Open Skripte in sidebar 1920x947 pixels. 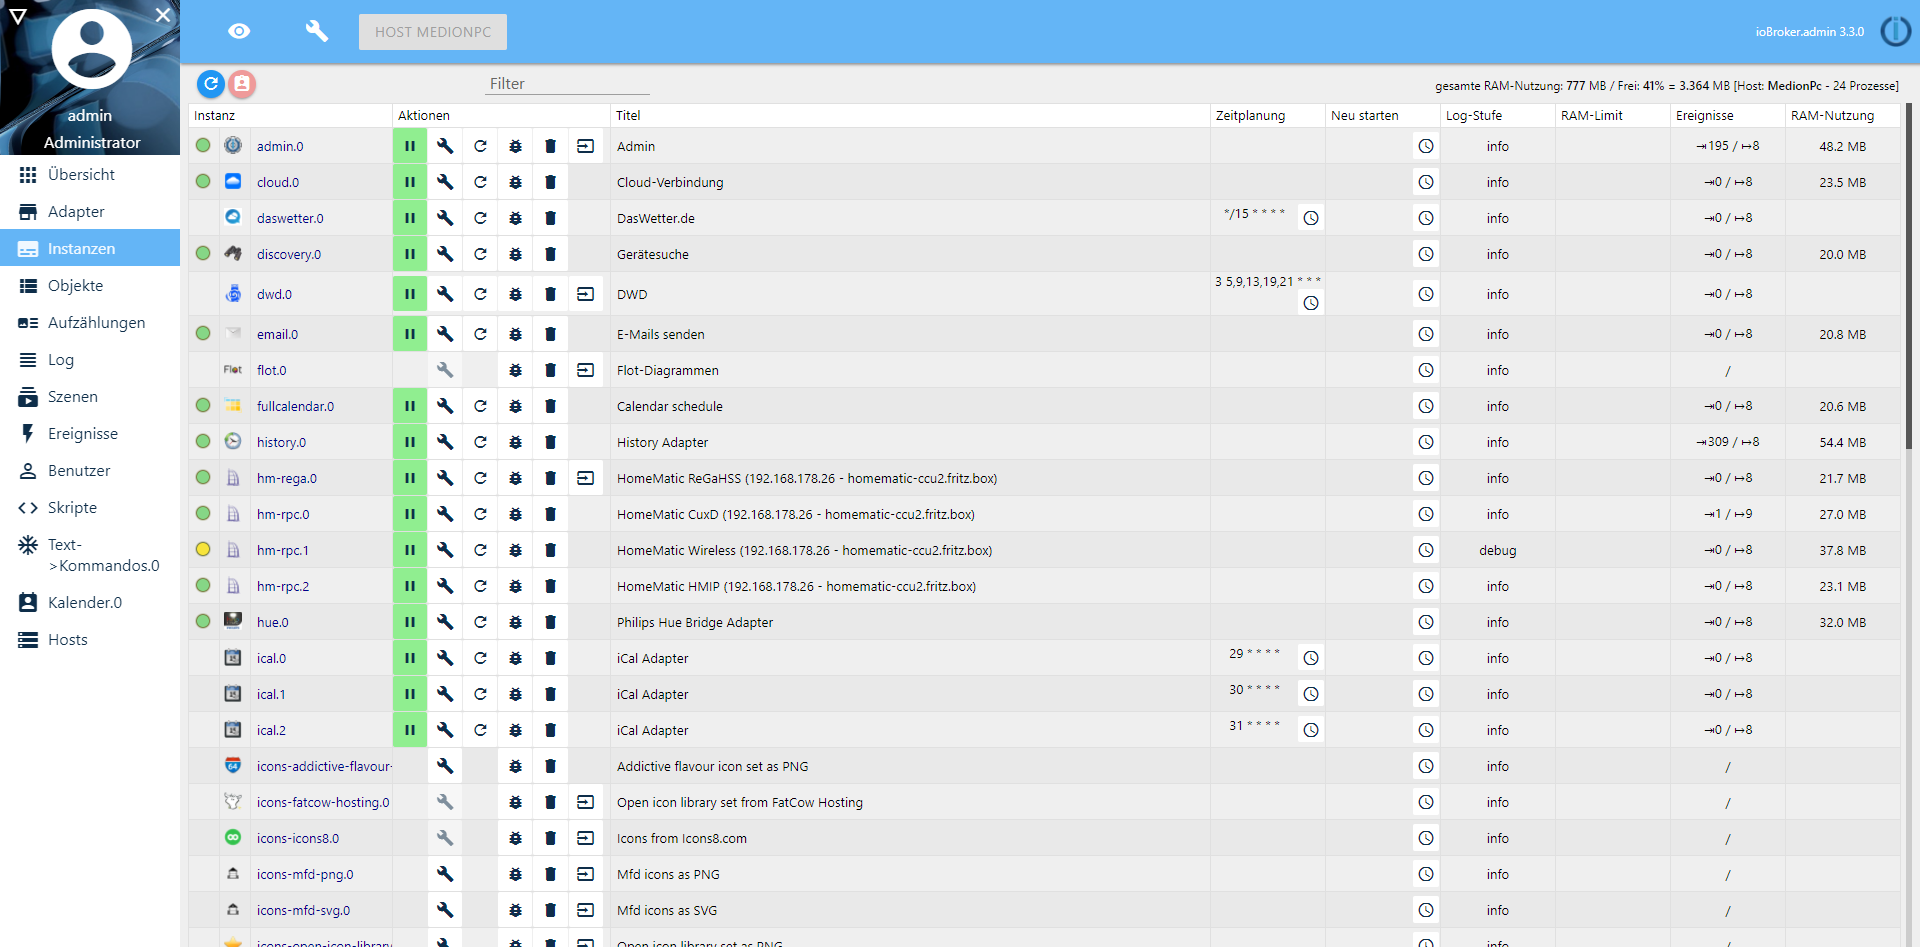pos(90,507)
